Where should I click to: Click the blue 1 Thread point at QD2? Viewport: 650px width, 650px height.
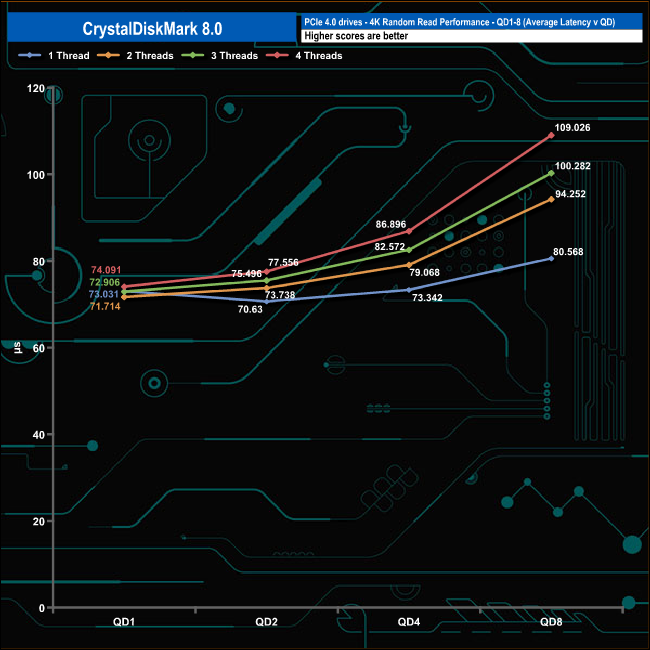(x=267, y=302)
